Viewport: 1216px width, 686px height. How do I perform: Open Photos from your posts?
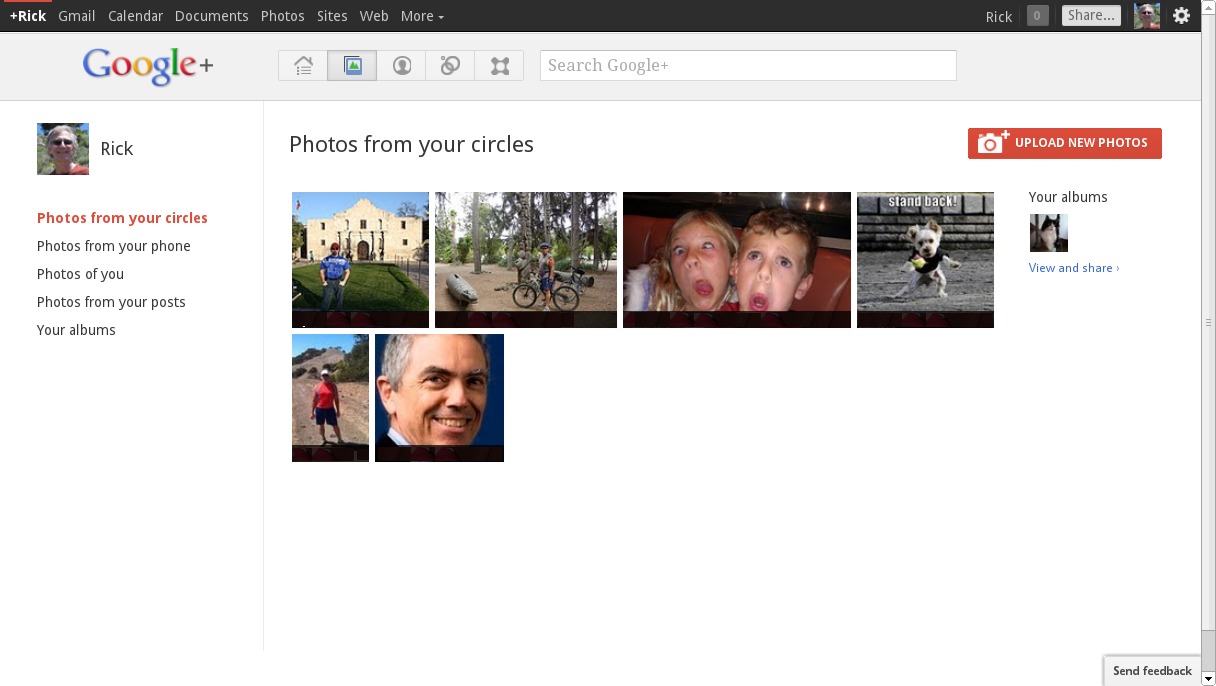[x=111, y=302]
